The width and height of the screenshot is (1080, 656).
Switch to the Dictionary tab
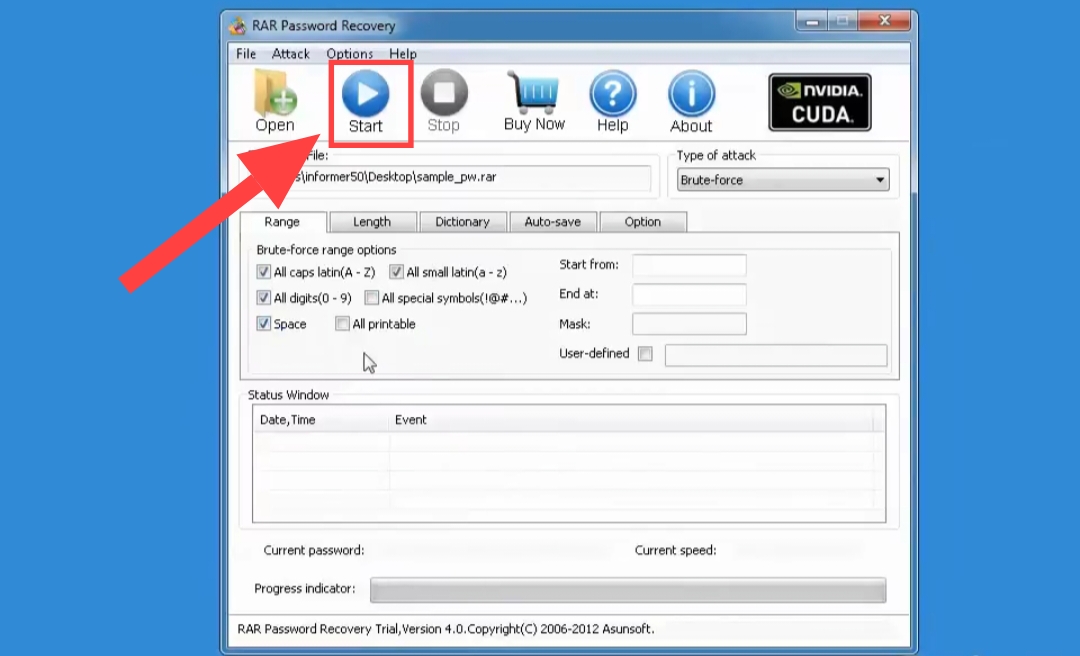click(x=462, y=222)
